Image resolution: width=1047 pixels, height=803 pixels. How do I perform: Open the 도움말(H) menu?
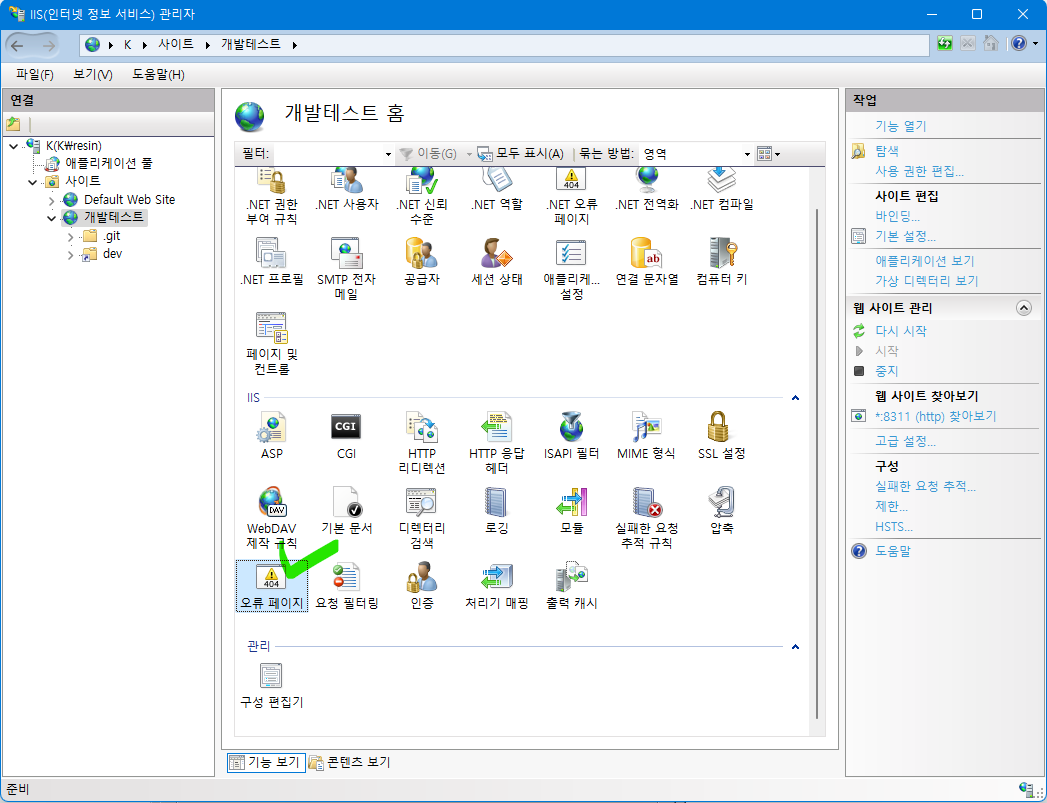(x=158, y=75)
